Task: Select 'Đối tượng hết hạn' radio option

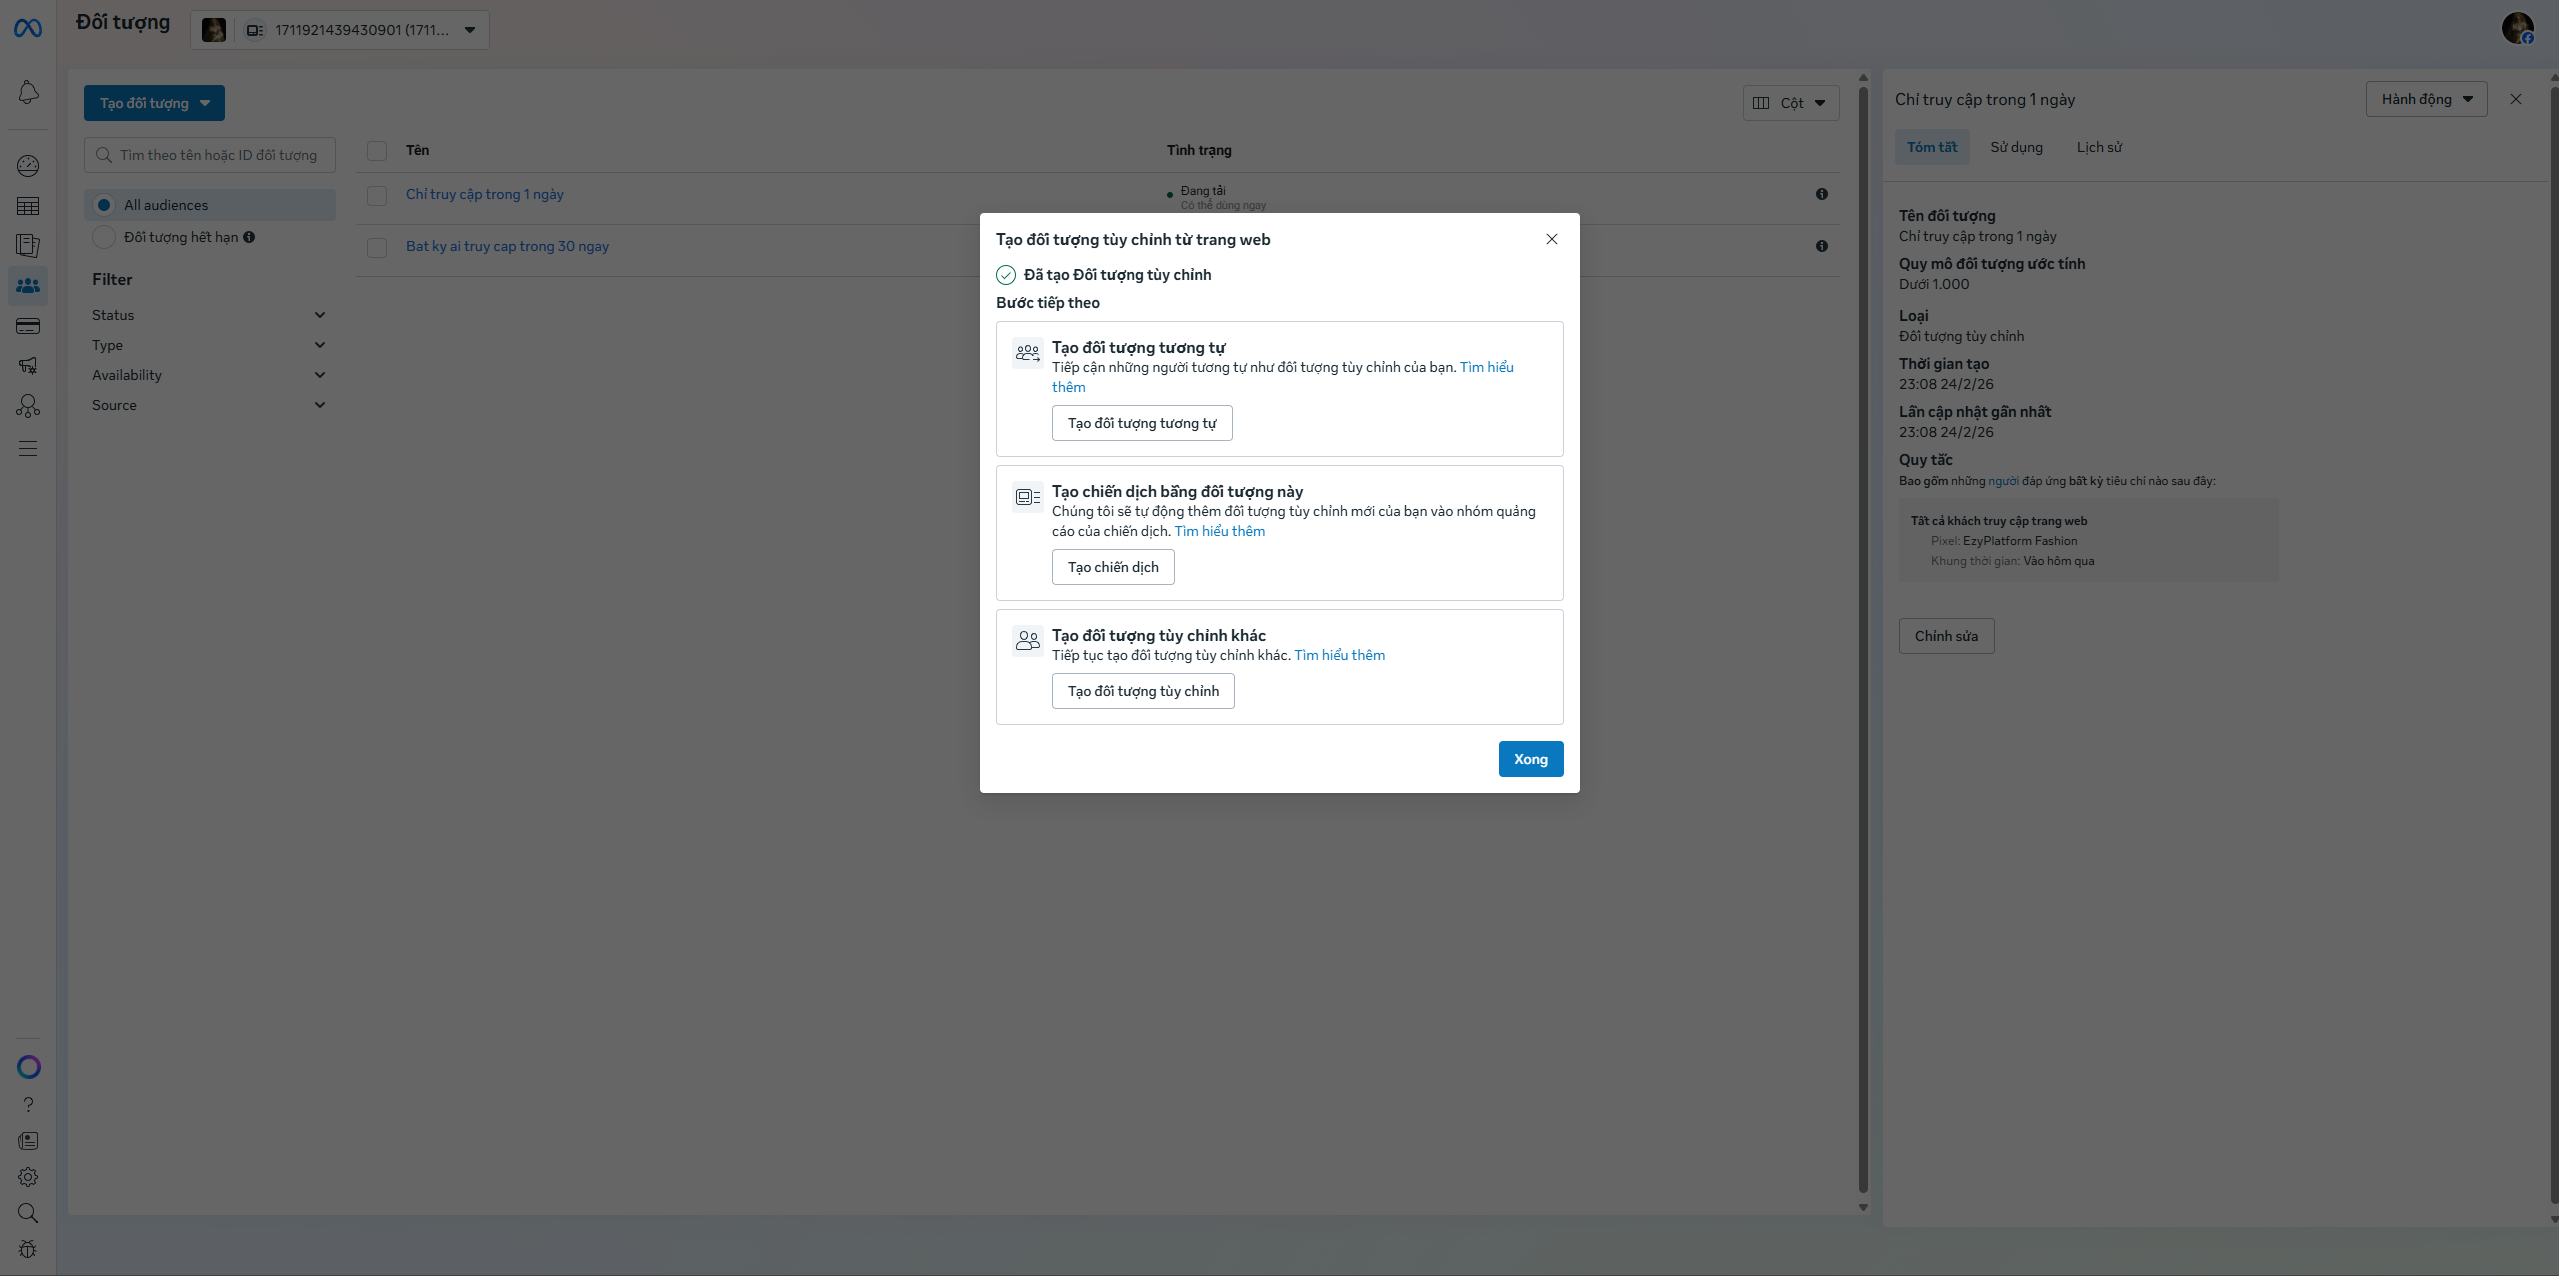Action: (x=104, y=238)
